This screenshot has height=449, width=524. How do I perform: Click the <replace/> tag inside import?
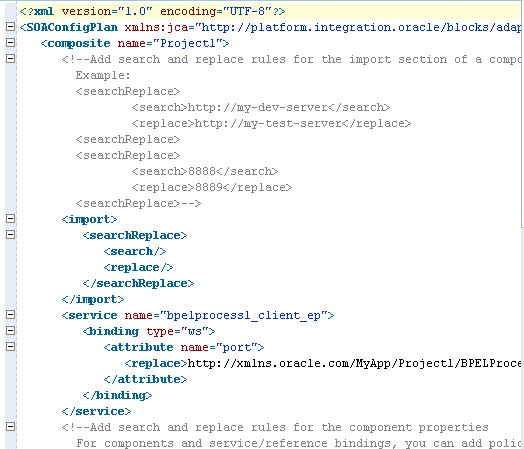[x=138, y=267]
